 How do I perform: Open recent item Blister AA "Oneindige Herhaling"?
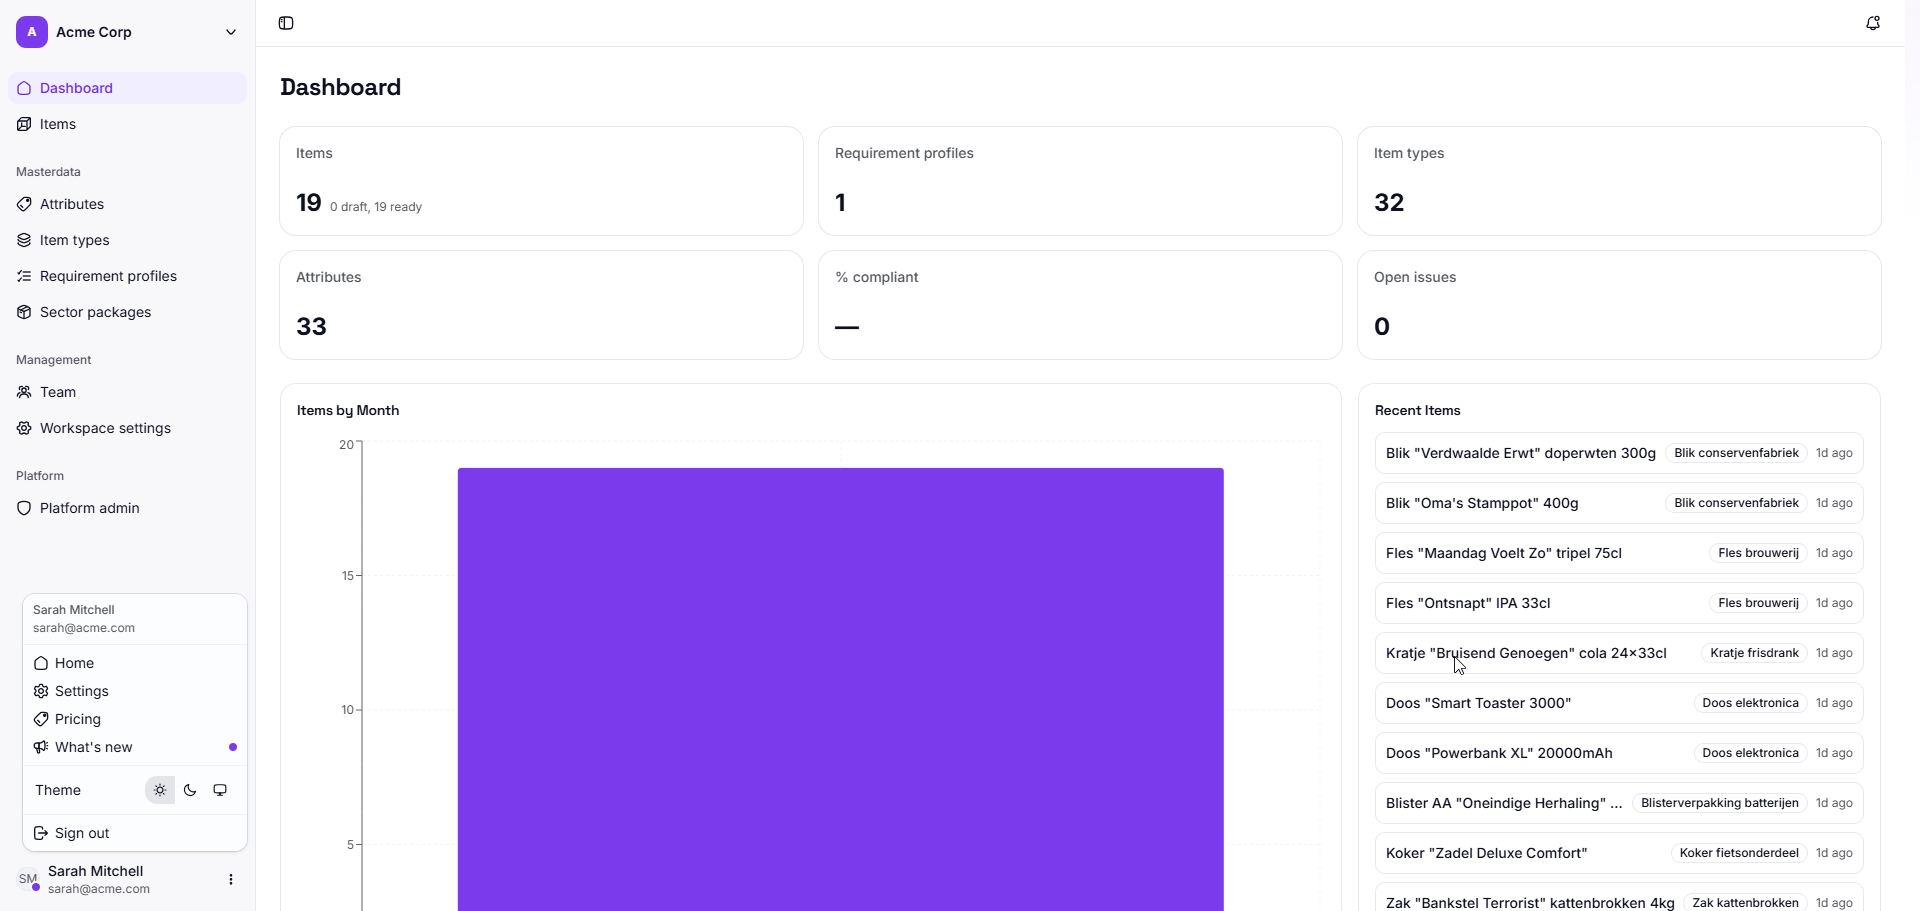tap(1619, 803)
